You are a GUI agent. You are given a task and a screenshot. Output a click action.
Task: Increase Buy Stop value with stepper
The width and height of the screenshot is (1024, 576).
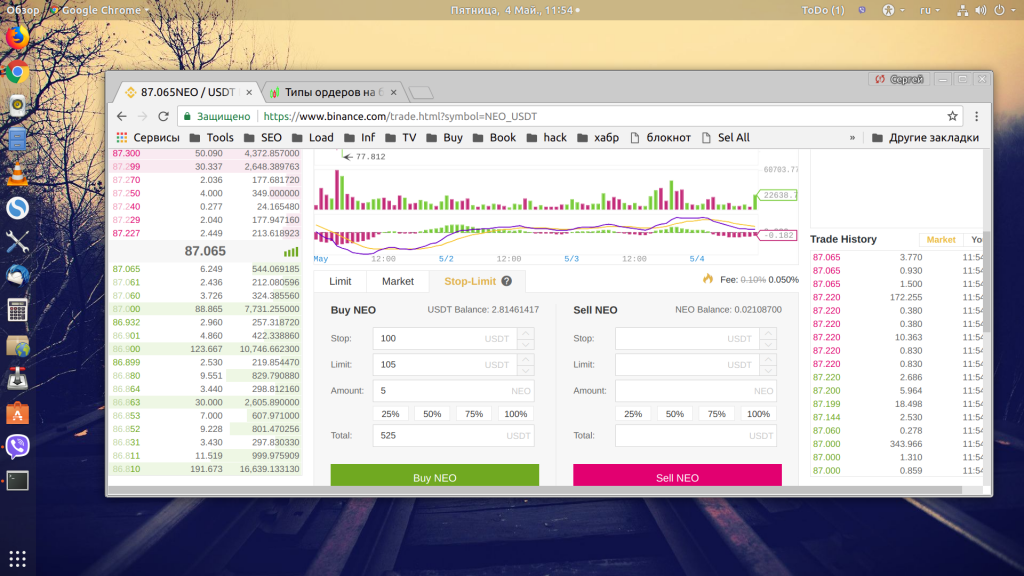[526, 333]
